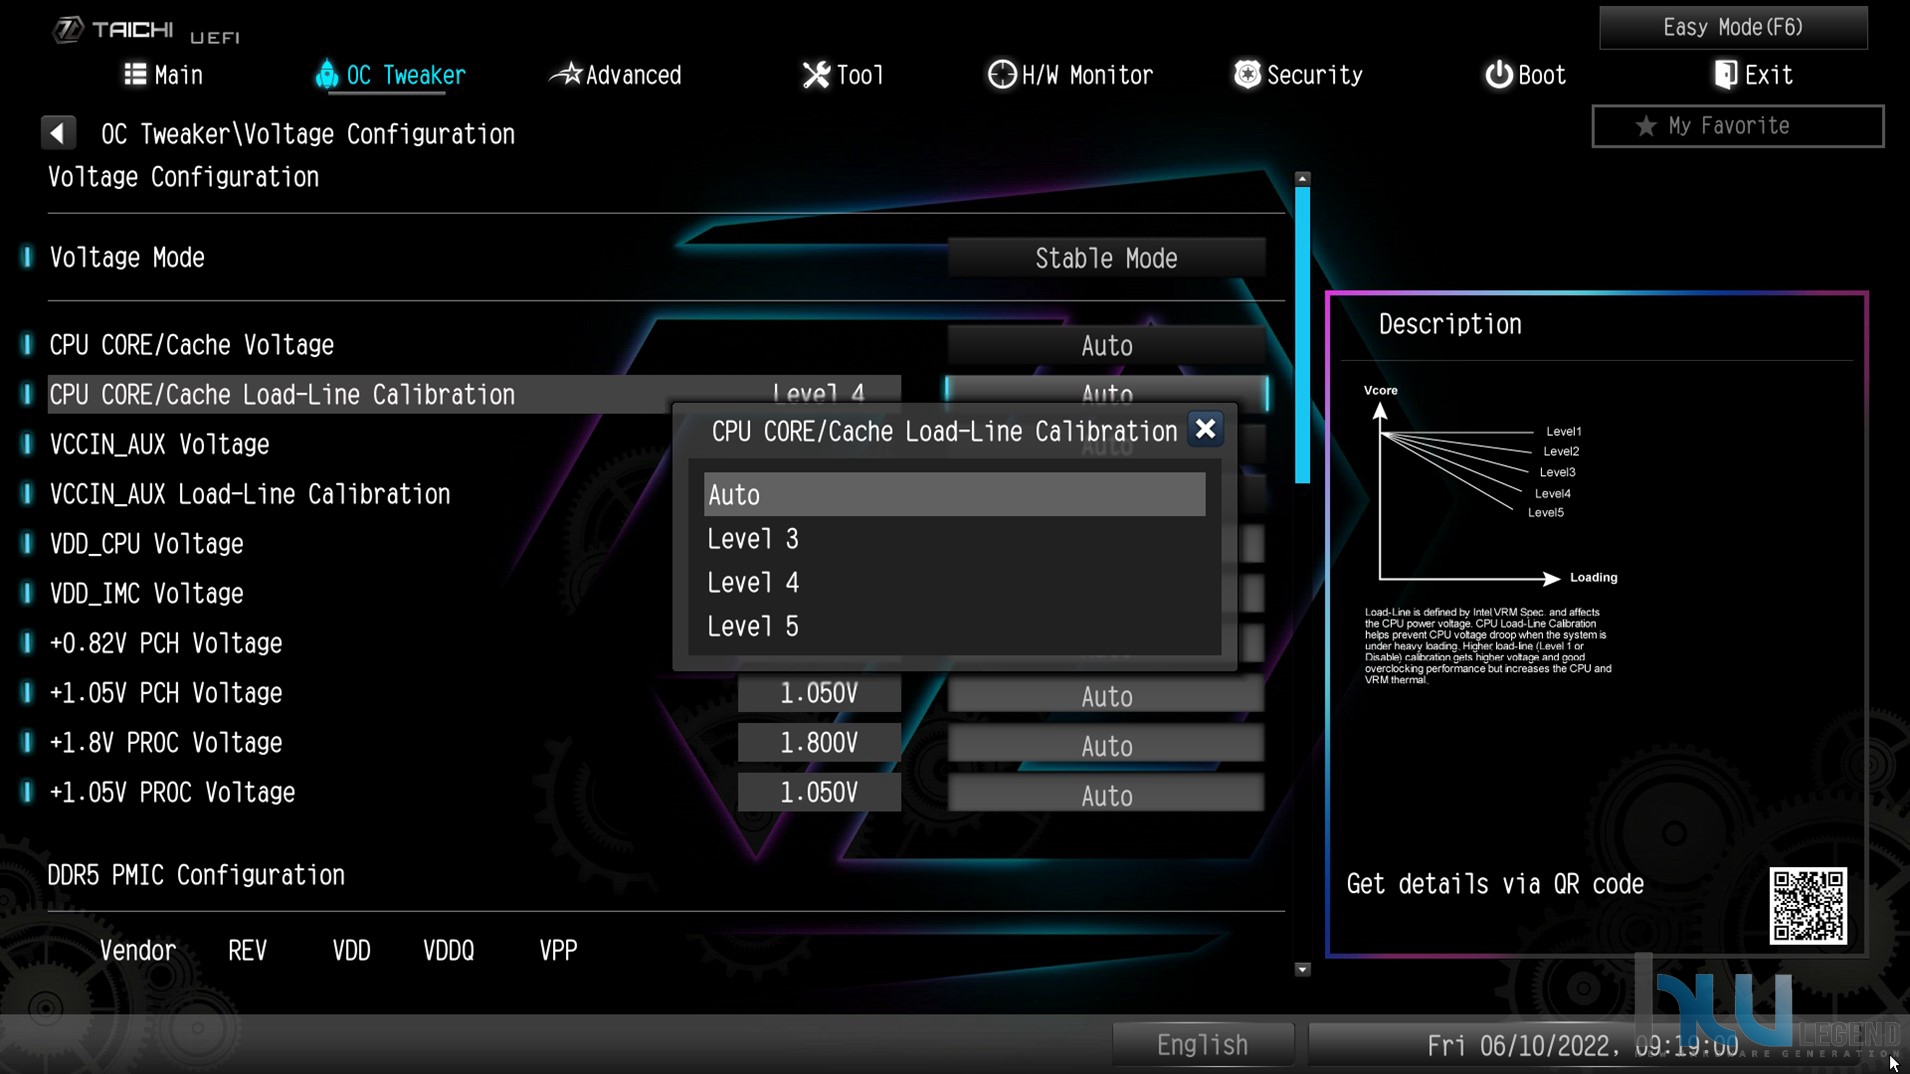Viewport: 1910px width, 1074px height.
Task: Select the +1.05V PCH Voltage label
Action: (x=166, y=693)
